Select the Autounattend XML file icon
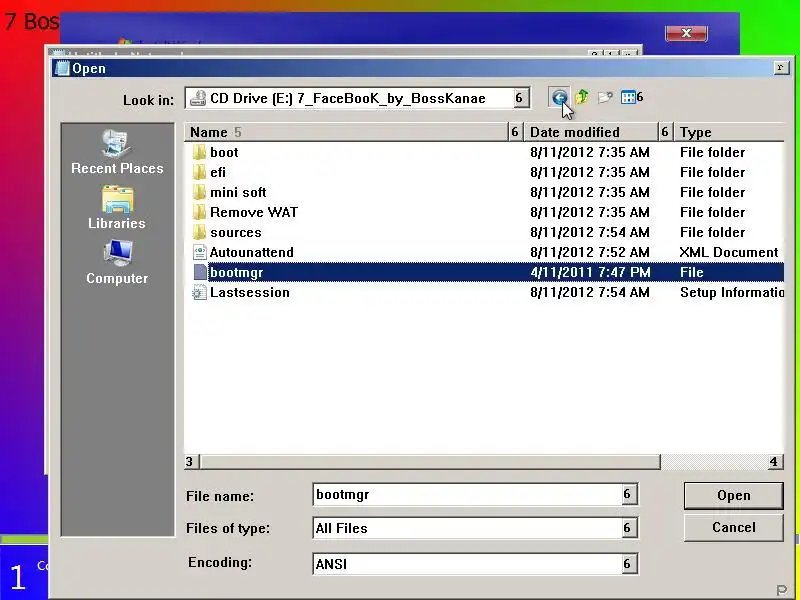Screen dimensions: 800x600 (199, 252)
